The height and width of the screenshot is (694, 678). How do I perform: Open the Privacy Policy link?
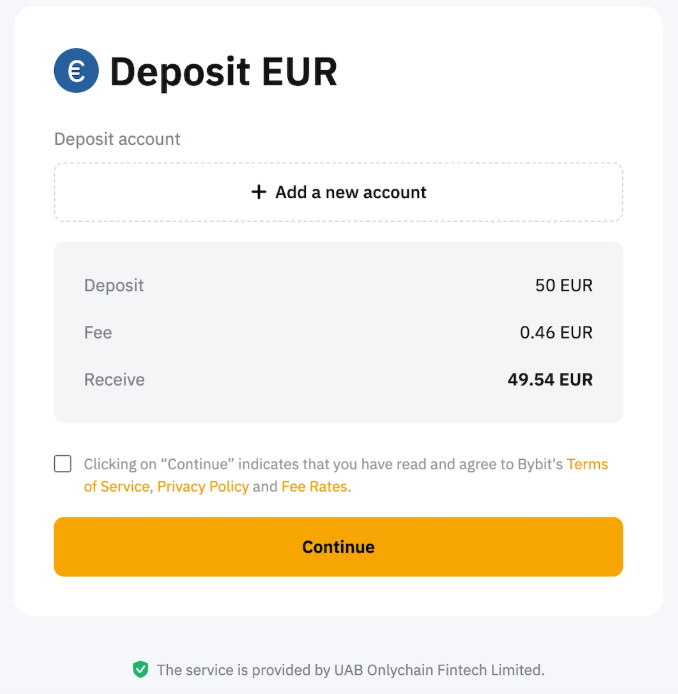point(203,487)
